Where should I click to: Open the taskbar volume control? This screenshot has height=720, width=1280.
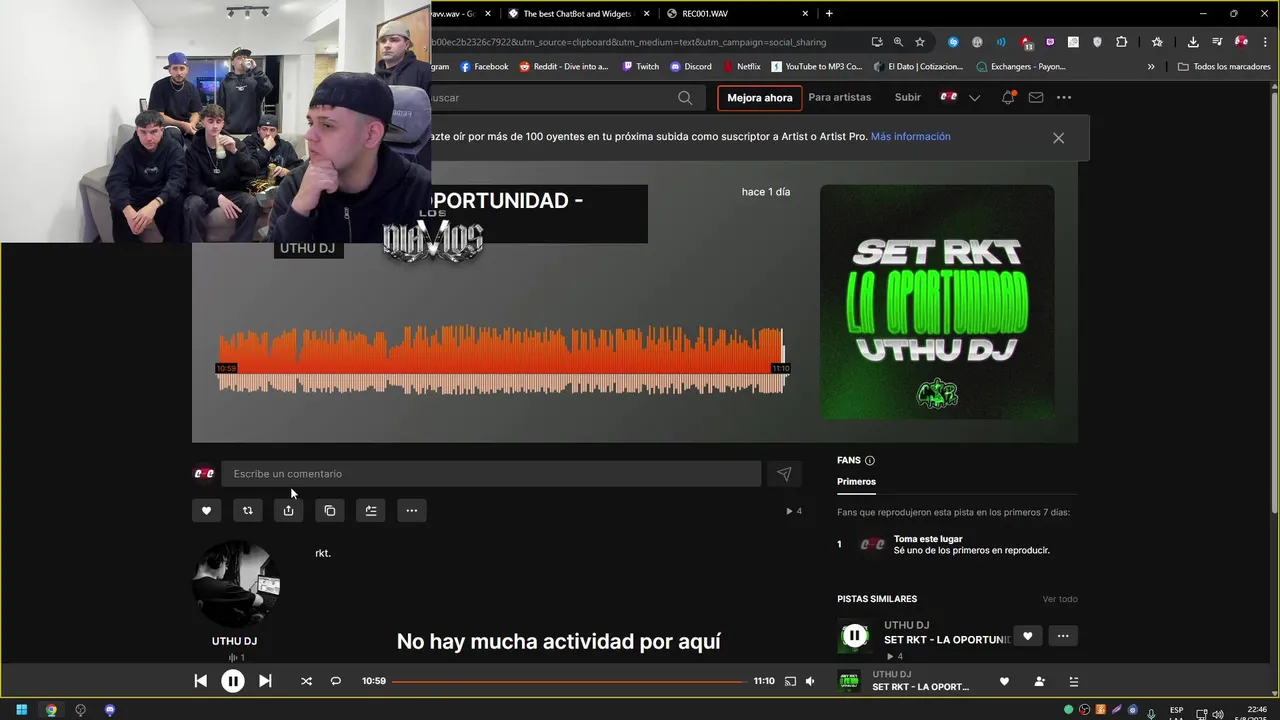pos(1217,714)
